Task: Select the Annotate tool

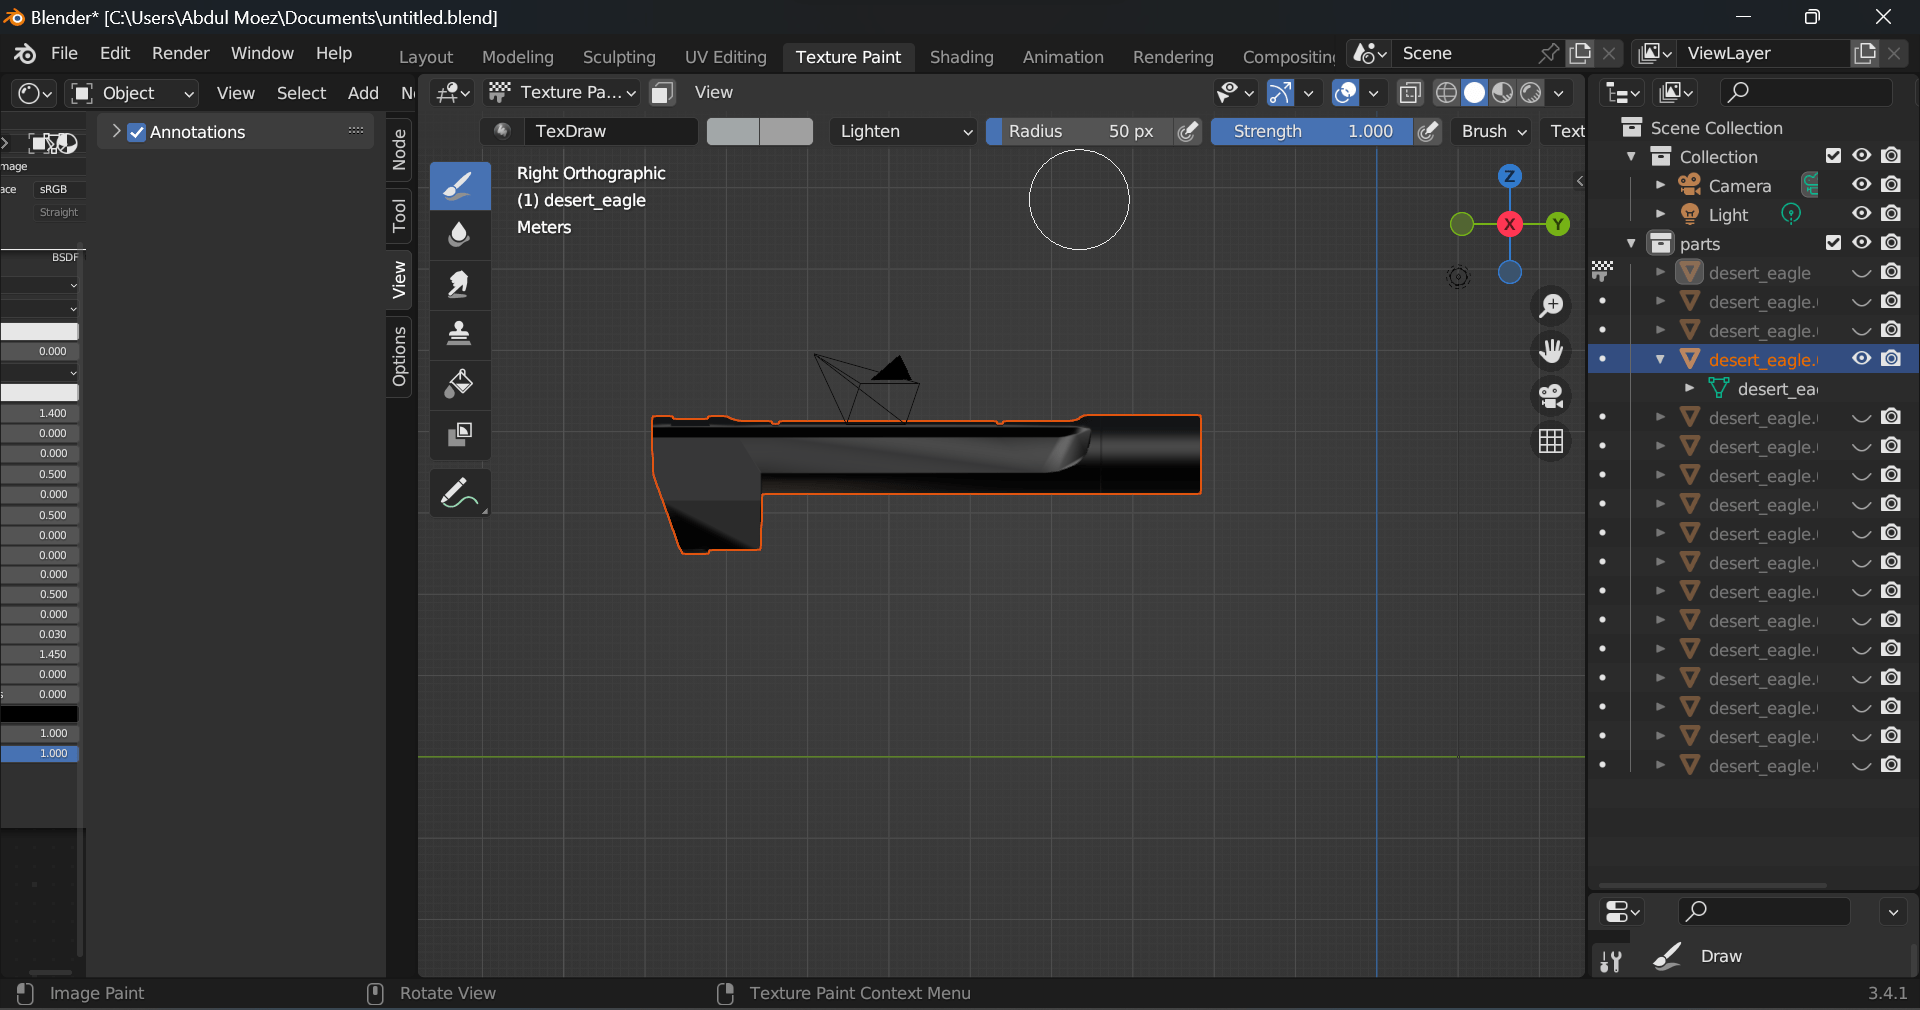Action: (459, 492)
